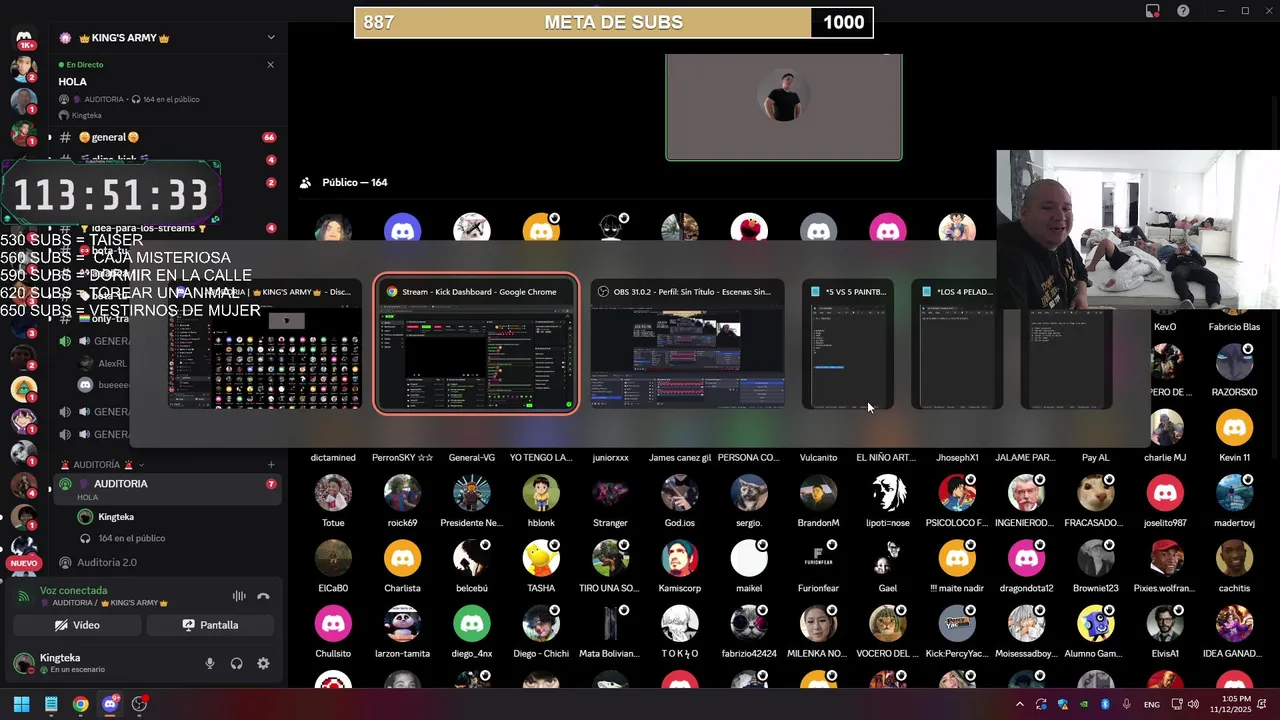The height and width of the screenshot is (720, 1280).
Task: Click audience member joselito987 avatar
Action: [1165, 493]
